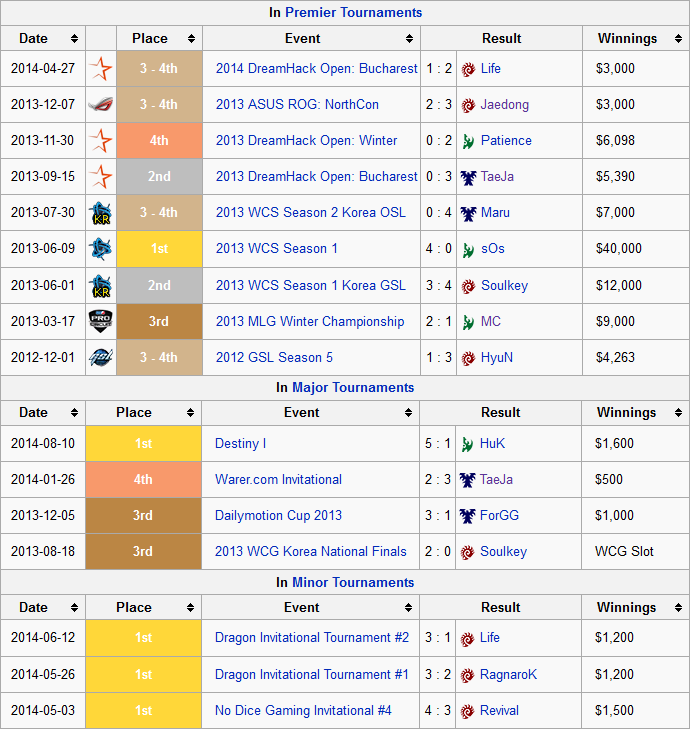Image resolution: width=691 pixels, height=729 pixels.
Task: Click the Protoss race icon next to HuK
Action: tap(468, 444)
